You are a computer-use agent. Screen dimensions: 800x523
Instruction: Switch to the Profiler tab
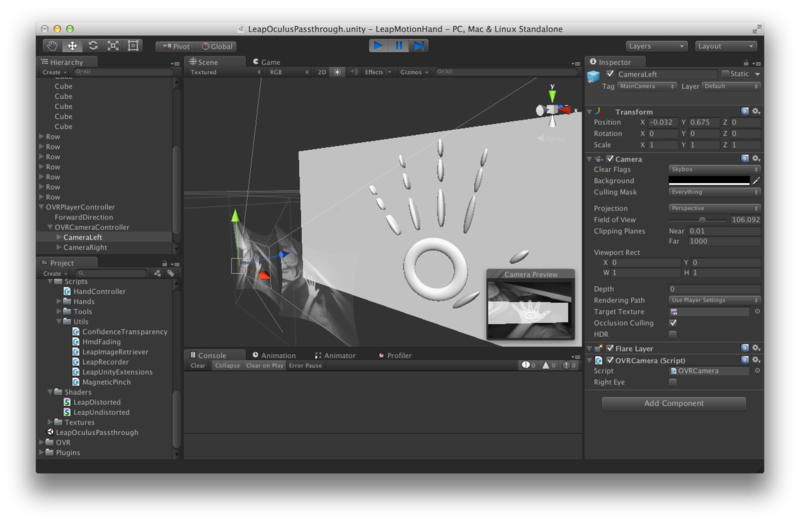(395, 355)
